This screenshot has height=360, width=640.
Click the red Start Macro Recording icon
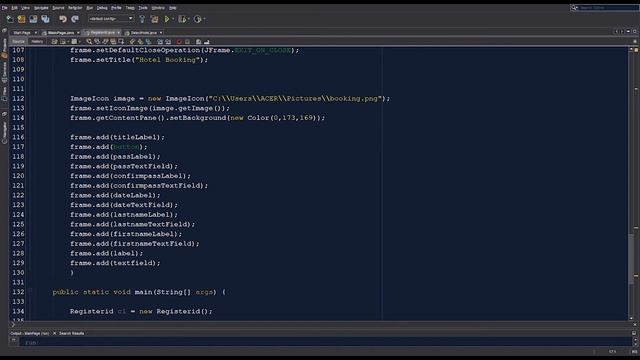pyautogui.click(x=179, y=41)
